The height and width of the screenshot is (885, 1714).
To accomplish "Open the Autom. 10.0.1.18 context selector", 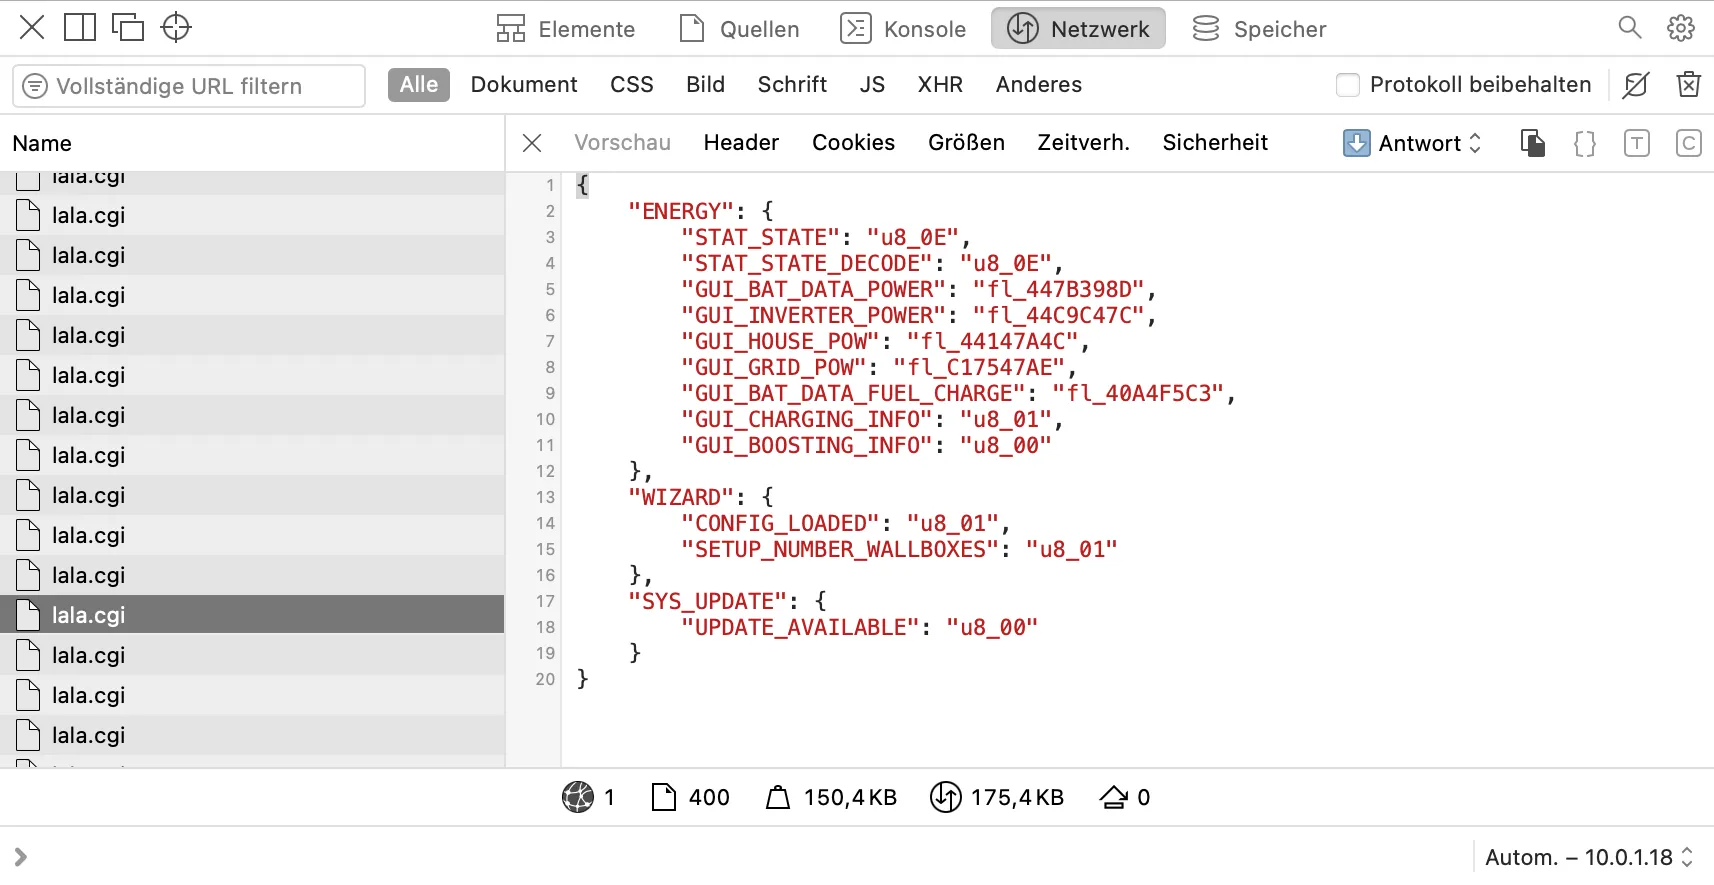I will click(x=1588, y=857).
